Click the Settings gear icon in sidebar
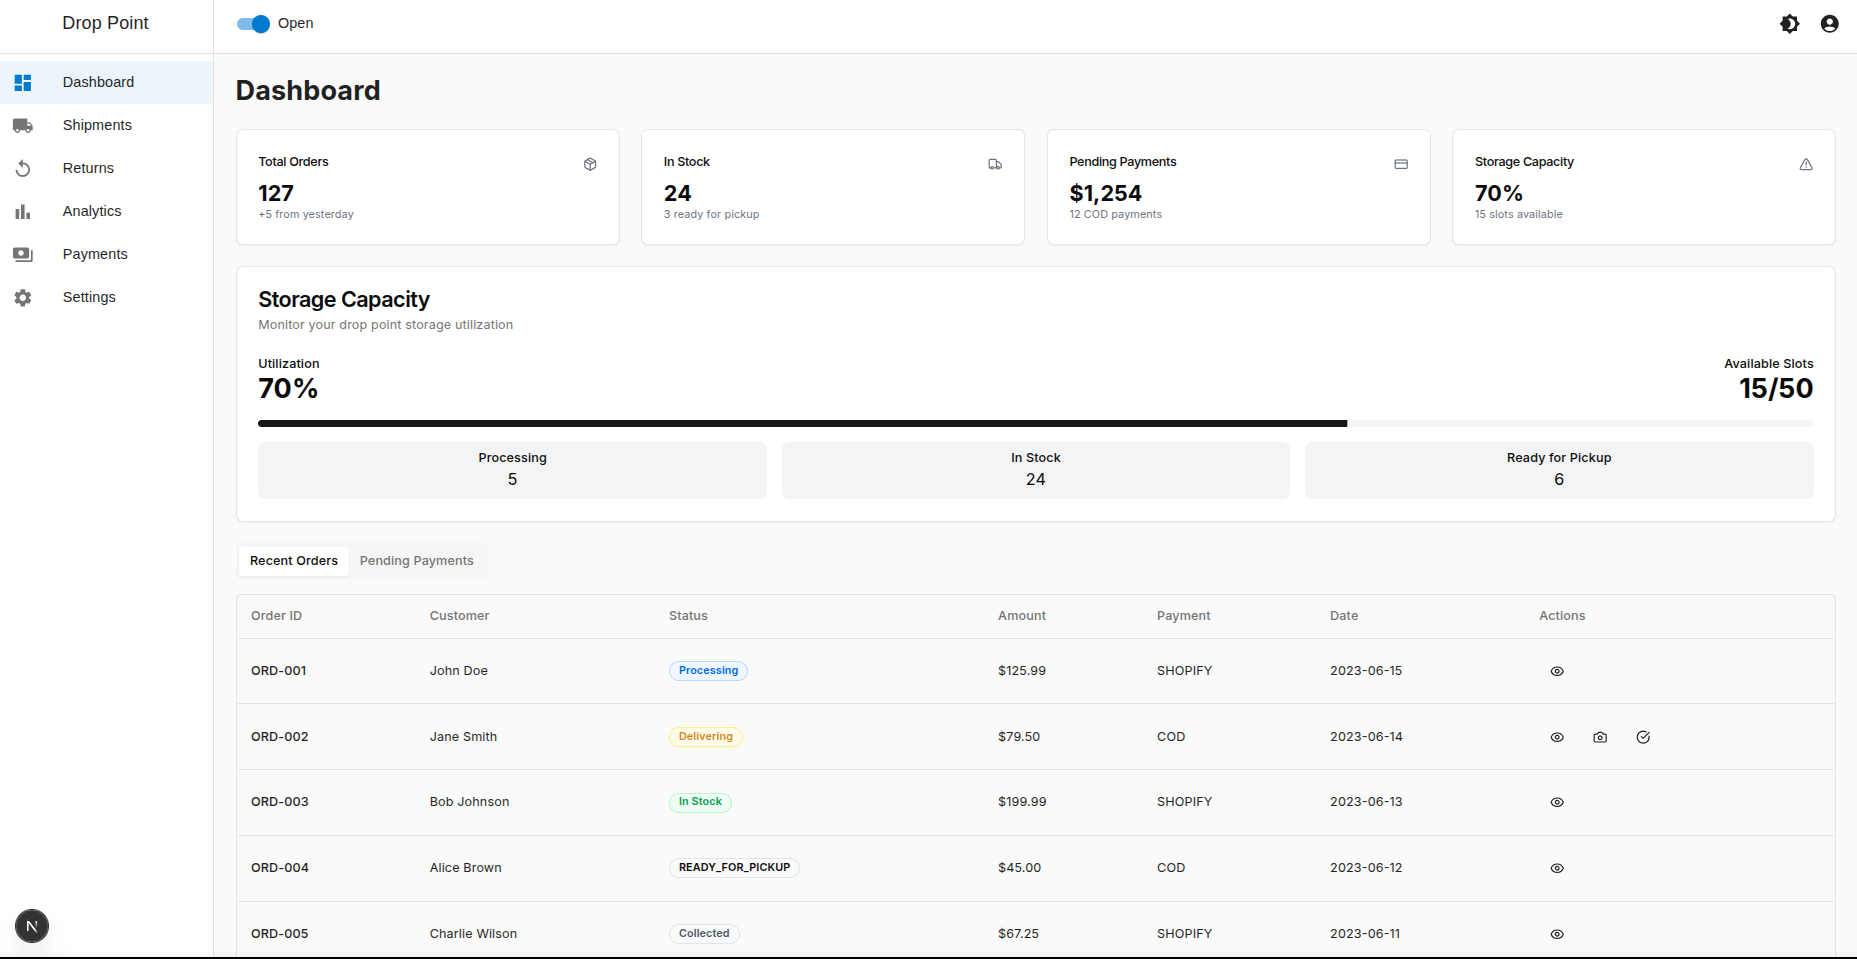Viewport: 1857px width, 959px height. [x=23, y=297]
